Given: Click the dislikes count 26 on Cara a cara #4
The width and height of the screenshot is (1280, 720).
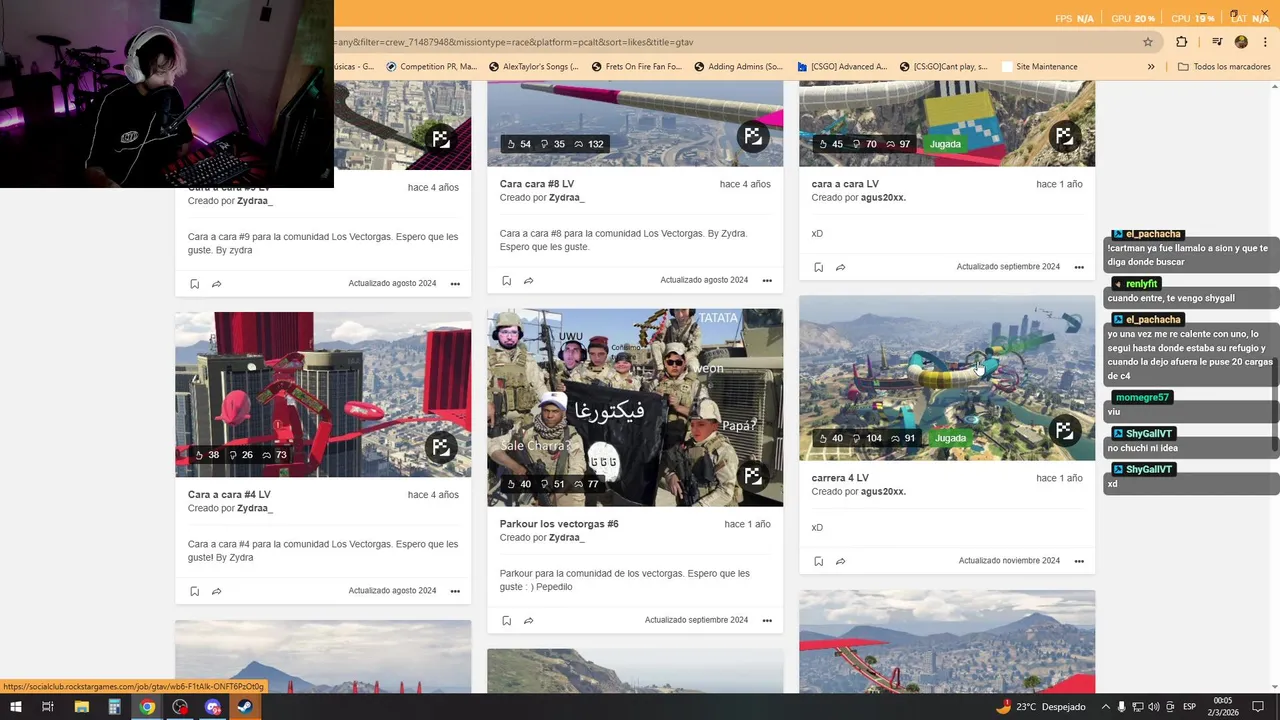Looking at the screenshot, I should pyautogui.click(x=241, y=455).
